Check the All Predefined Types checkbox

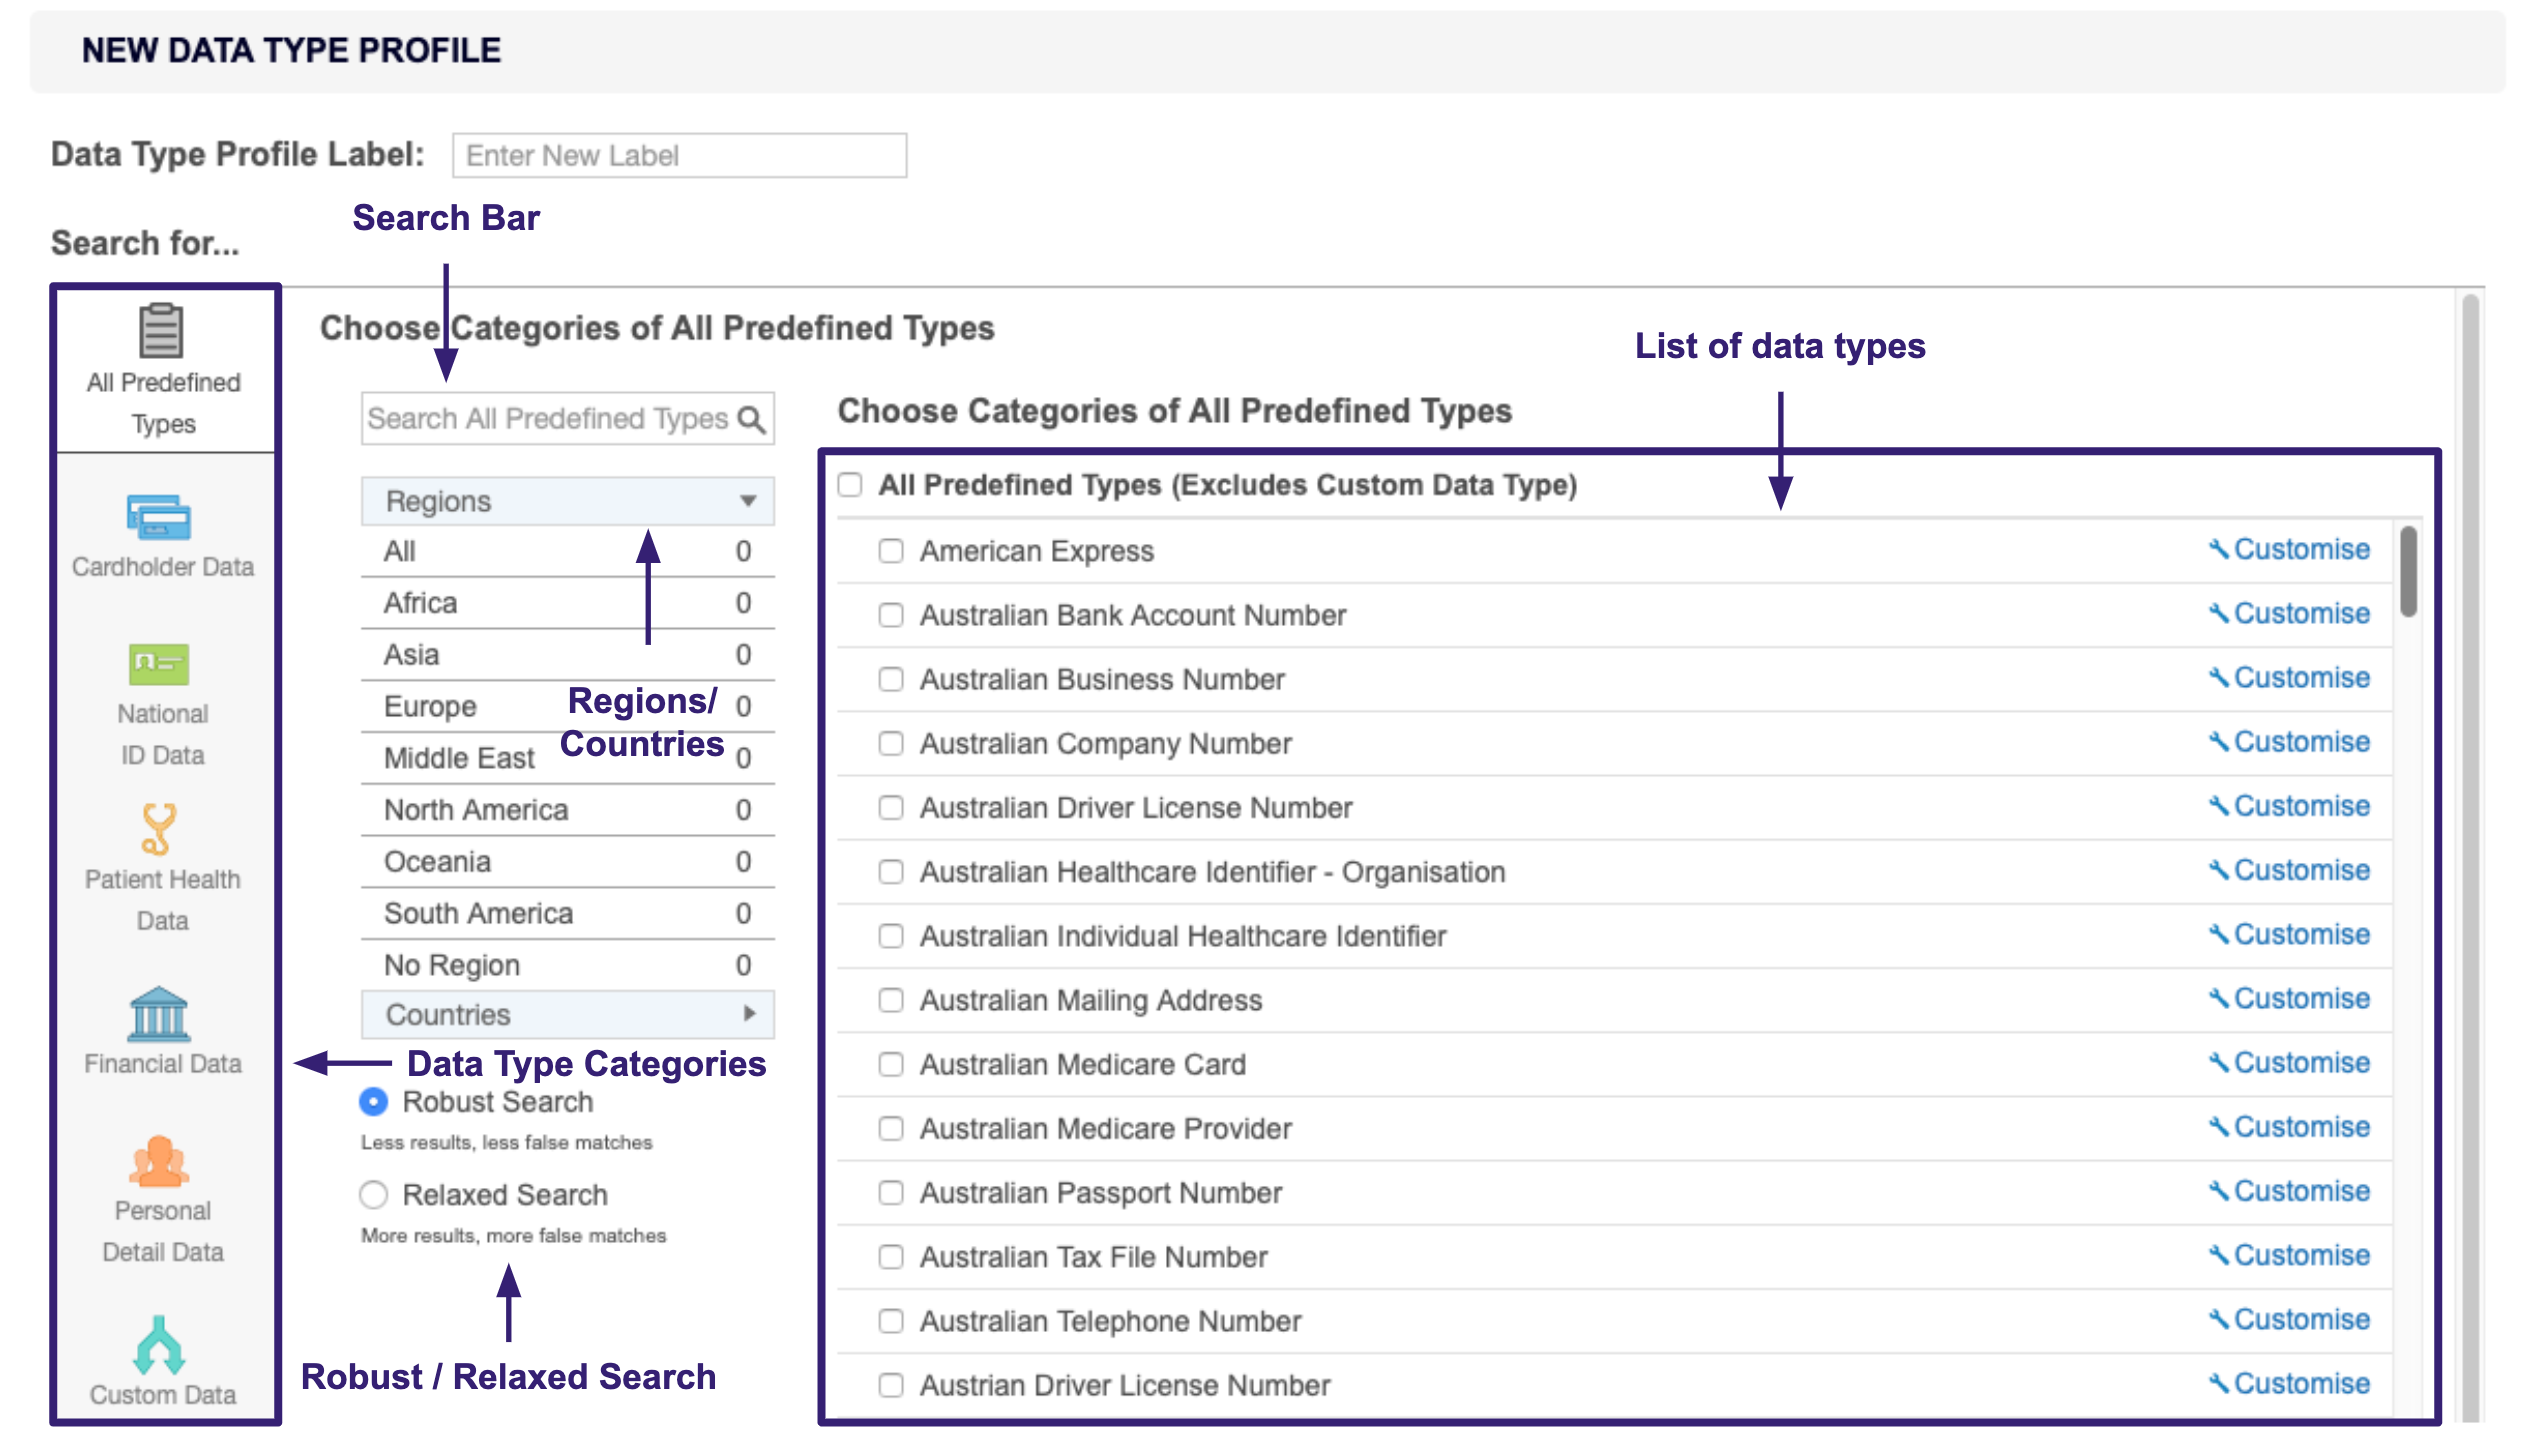[852, 485]
